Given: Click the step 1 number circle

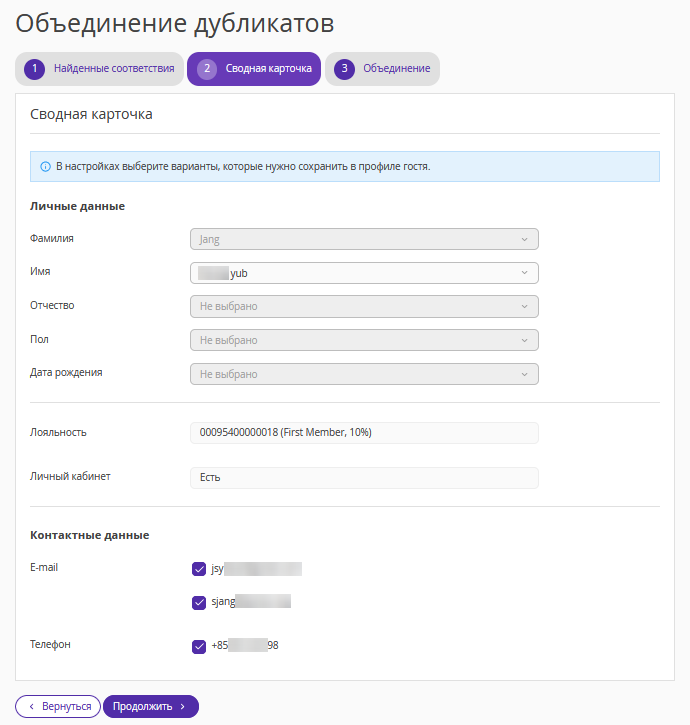Looking at the screenshot, I should click(35, 69).
